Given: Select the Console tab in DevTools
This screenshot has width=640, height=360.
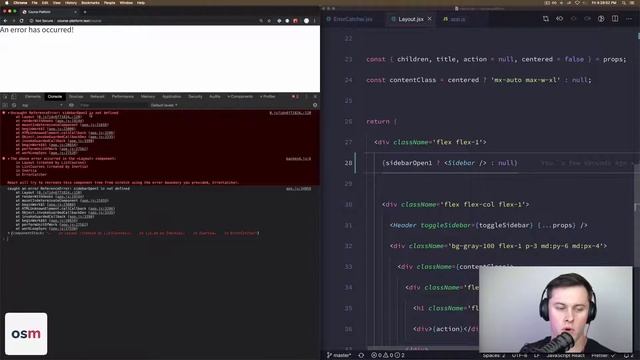Looking at the screenshot, I should click(55, 97).
